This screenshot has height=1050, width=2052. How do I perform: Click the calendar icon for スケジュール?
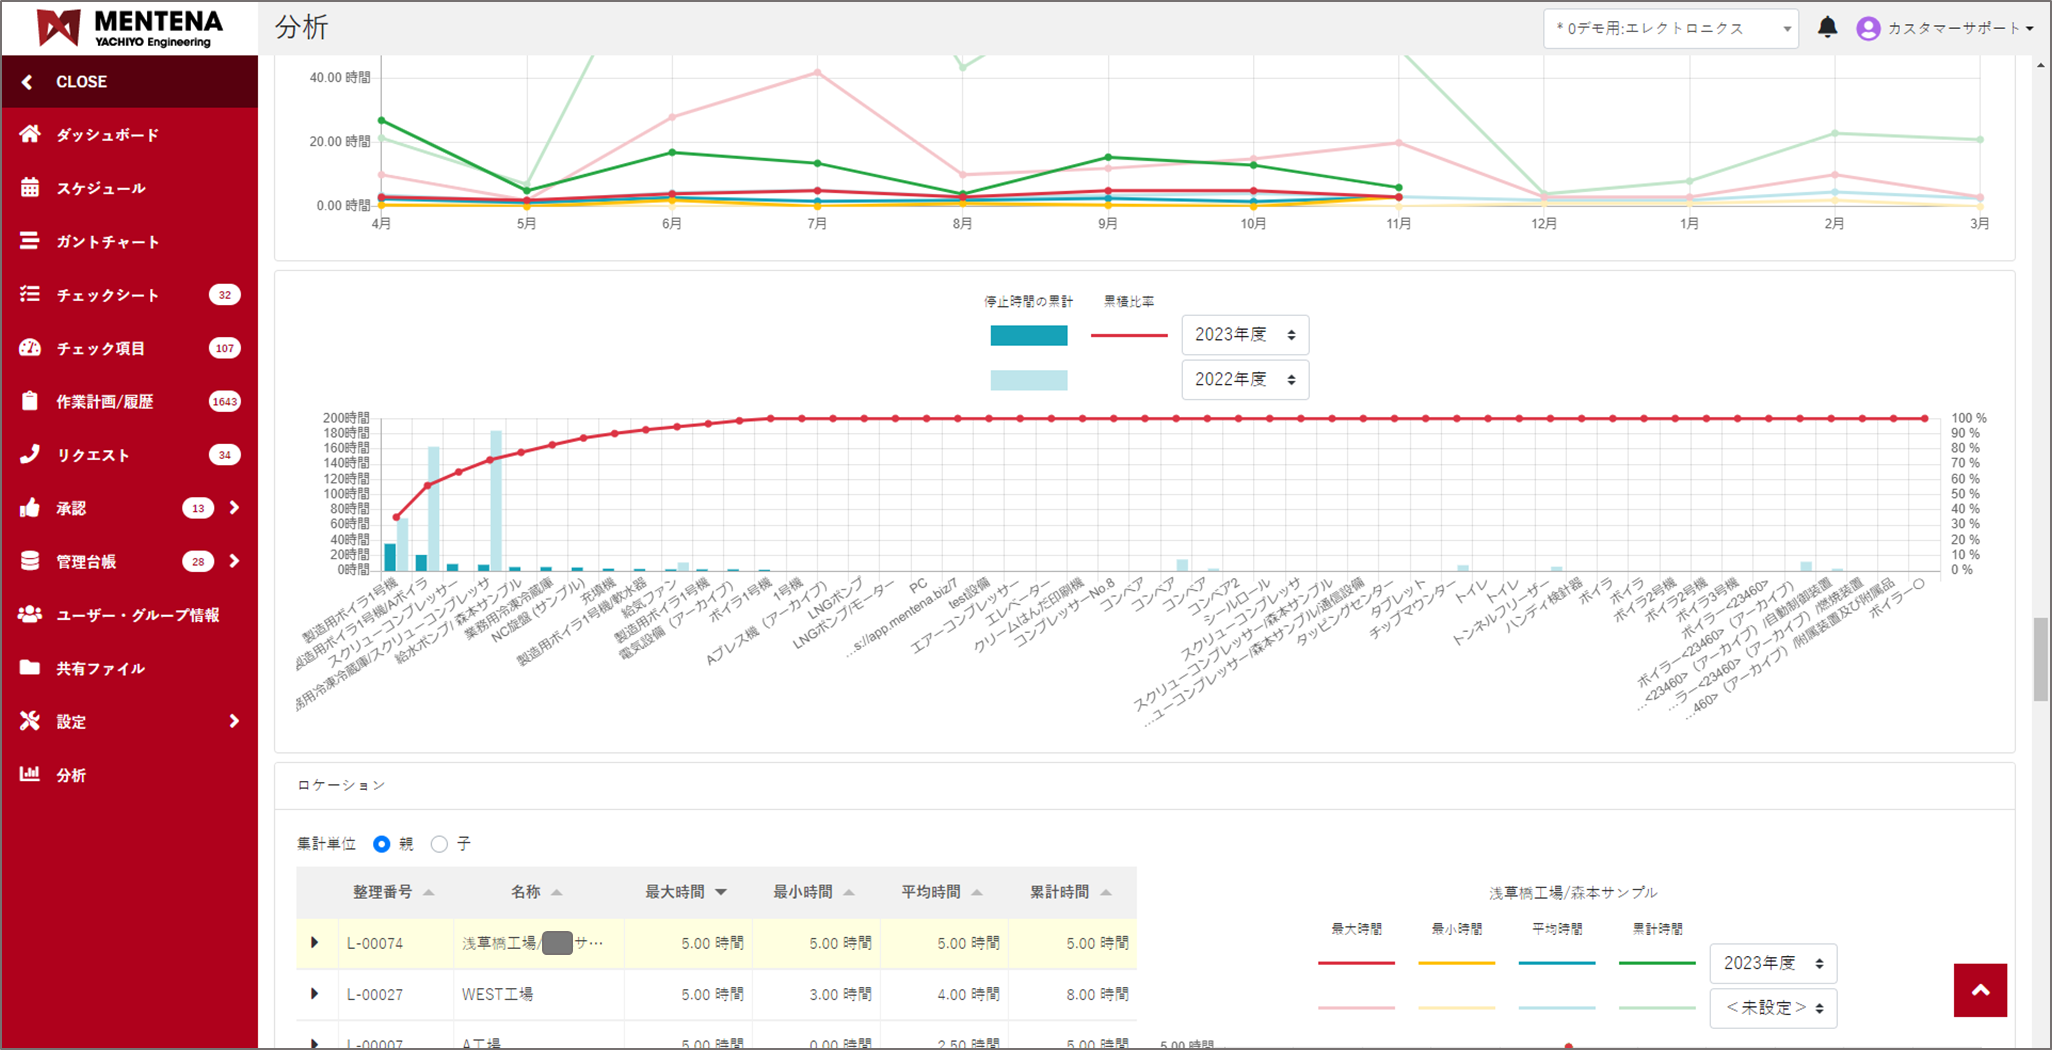30,188
